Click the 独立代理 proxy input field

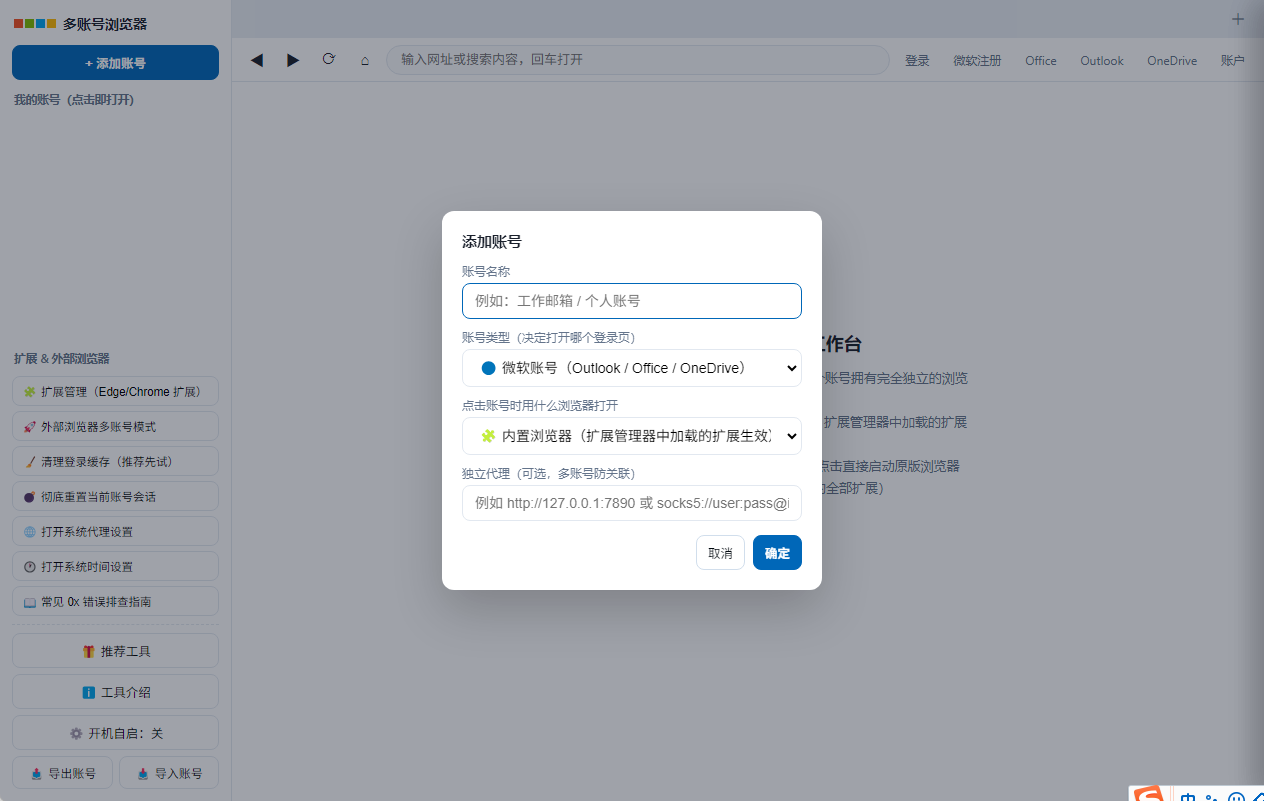coord(632,503)
